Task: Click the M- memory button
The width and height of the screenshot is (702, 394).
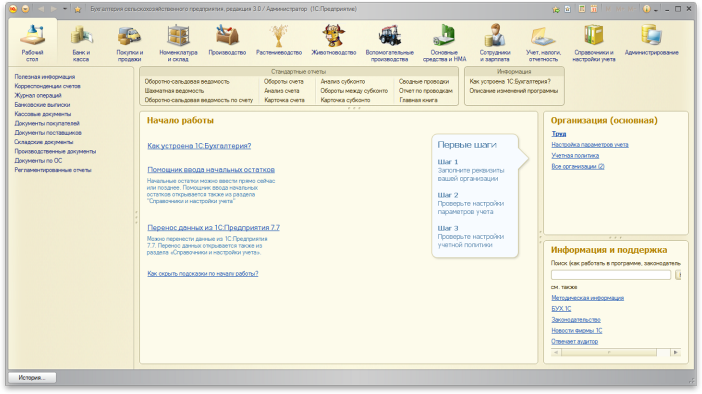Action: (631, 9)
